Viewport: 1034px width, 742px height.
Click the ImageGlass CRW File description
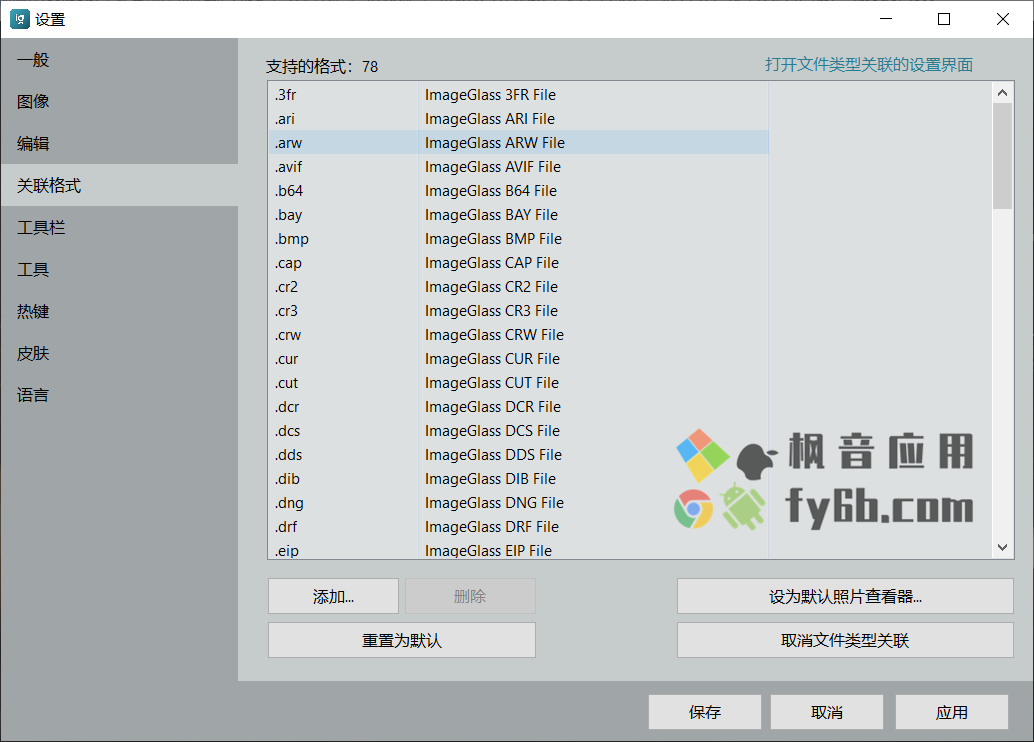495,334
